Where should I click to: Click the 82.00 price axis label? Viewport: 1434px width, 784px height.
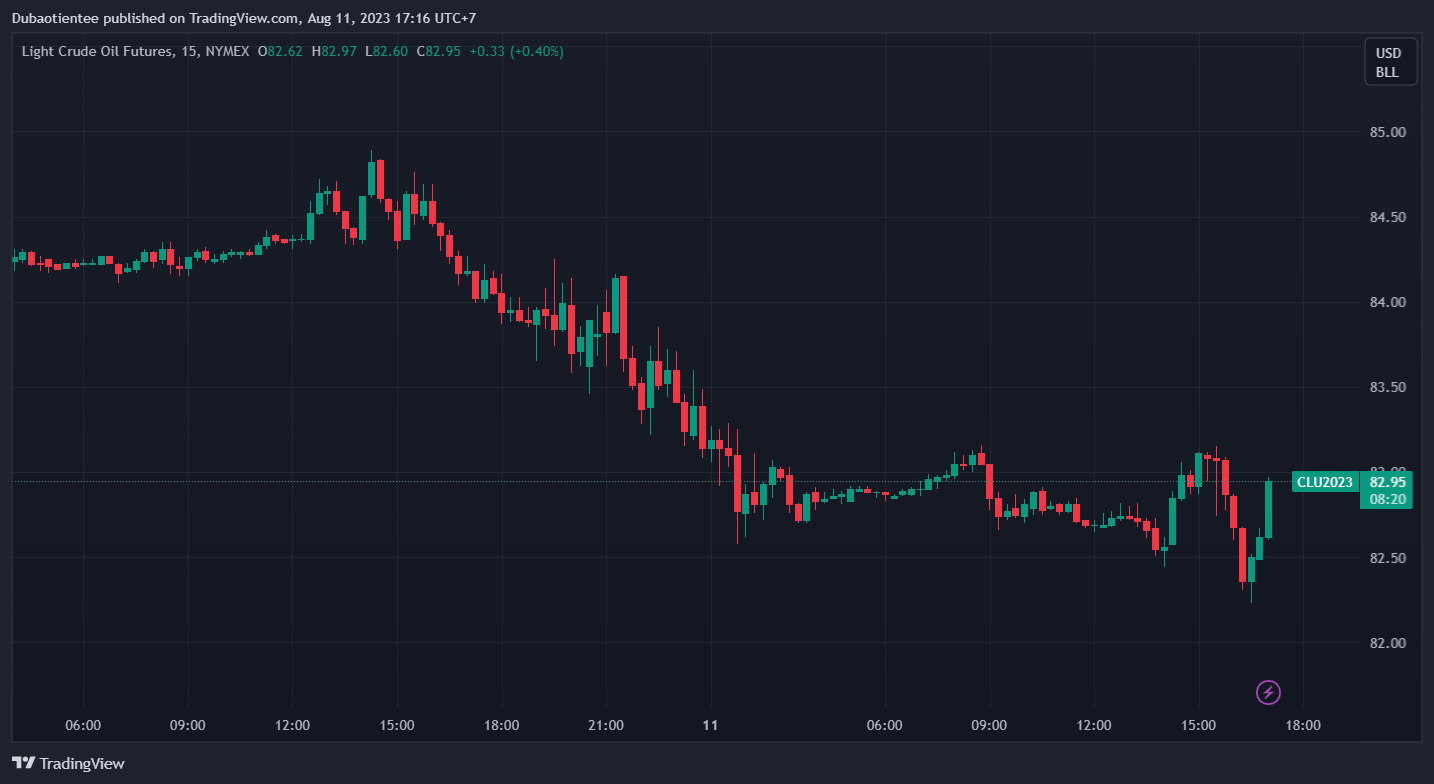(1386, 643)
